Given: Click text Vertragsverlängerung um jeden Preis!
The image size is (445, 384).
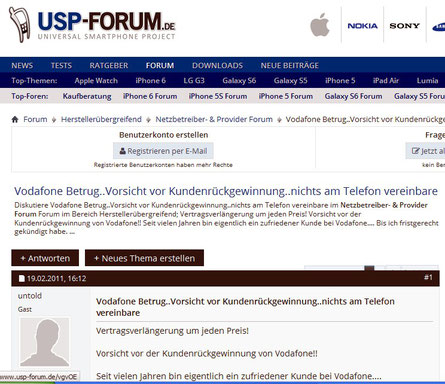Looking at the screenshot, I should [x=172, y=331].
